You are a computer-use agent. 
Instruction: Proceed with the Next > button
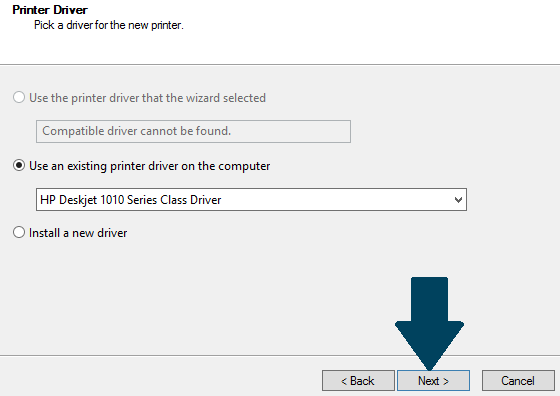click(433, 381)
